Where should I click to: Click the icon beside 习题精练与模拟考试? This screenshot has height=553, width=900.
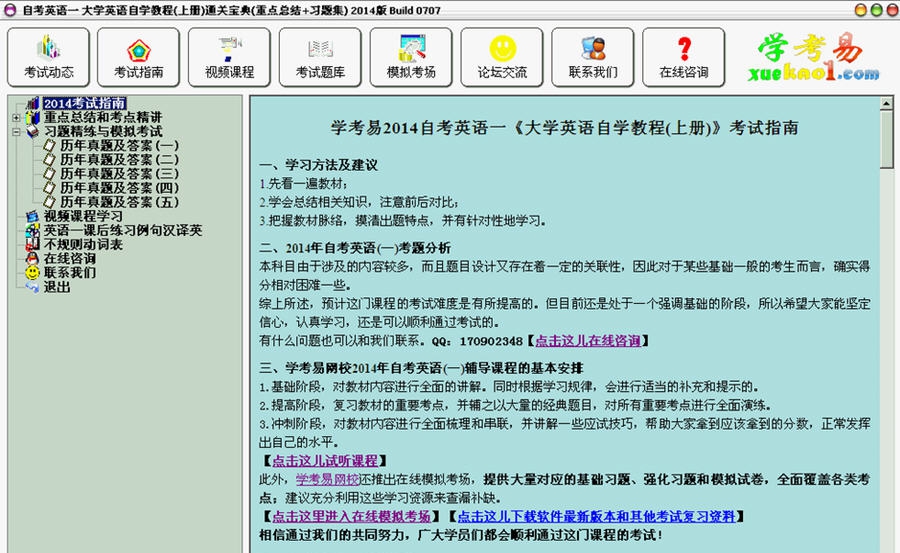pyautogui.click(x=33, y=132)
